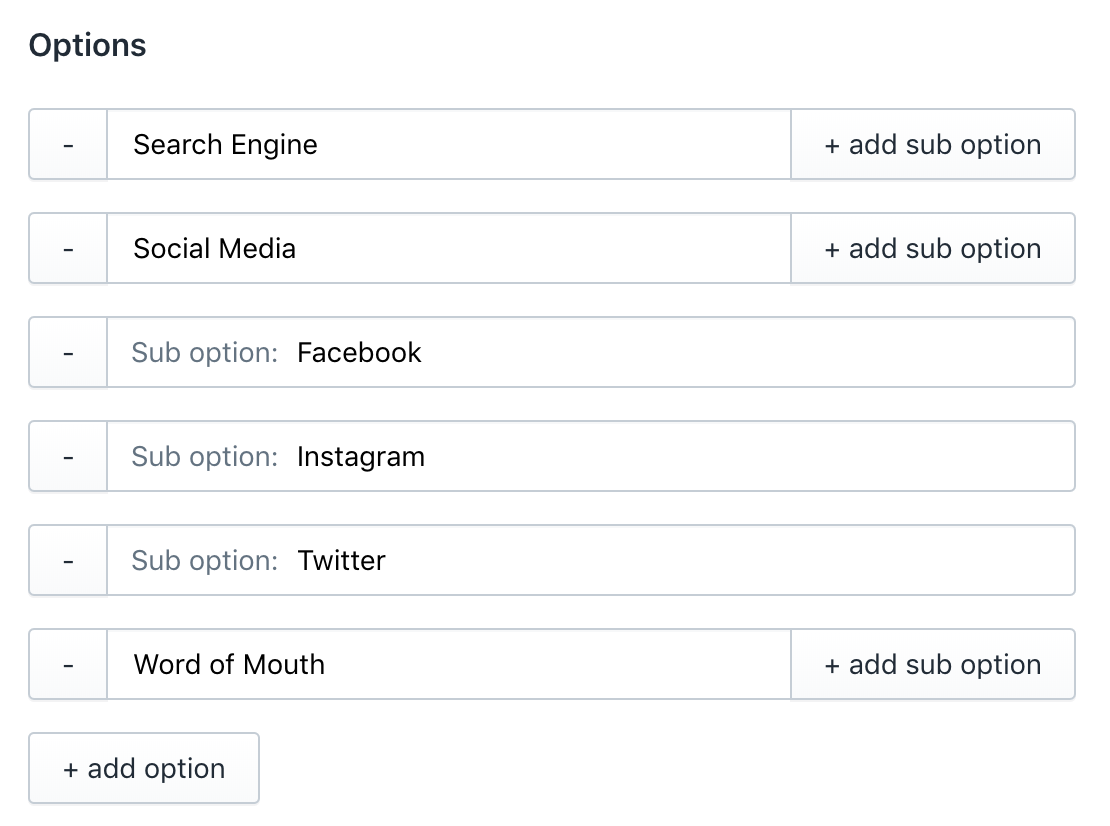Delete the Instagram sub option via minus

[68, 457]
